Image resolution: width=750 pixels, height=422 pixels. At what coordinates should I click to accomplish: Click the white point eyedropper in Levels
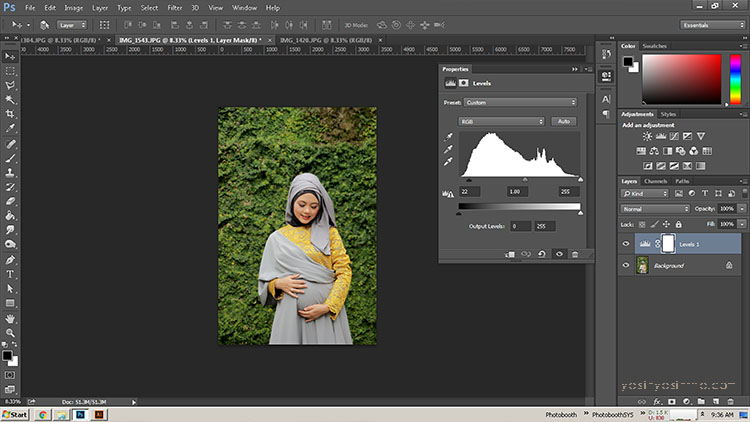click(x=448, y=162)
